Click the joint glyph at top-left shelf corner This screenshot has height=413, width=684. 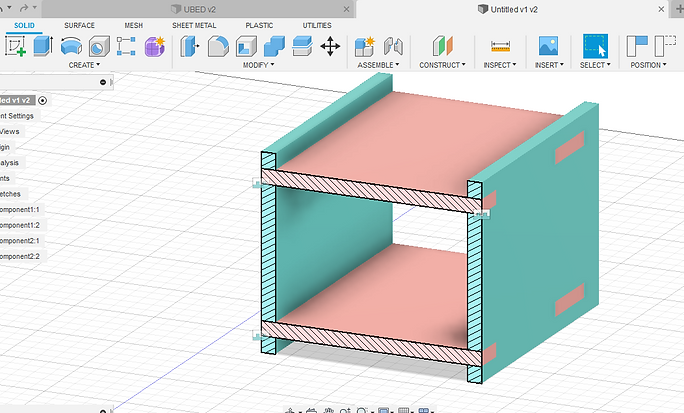[258, 182]
